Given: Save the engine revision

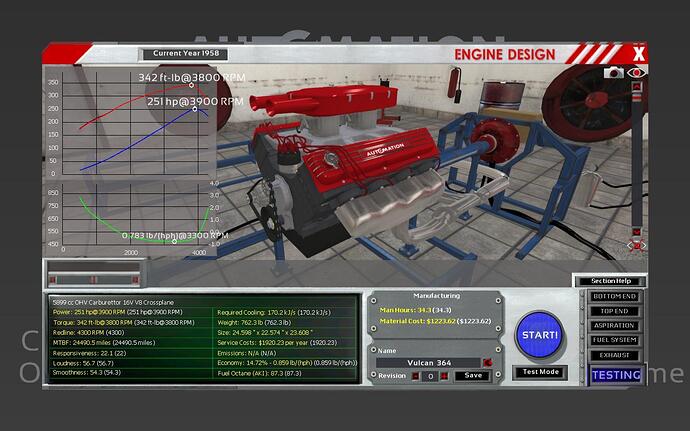Looking at the screenshot, I should click(474, 376).
